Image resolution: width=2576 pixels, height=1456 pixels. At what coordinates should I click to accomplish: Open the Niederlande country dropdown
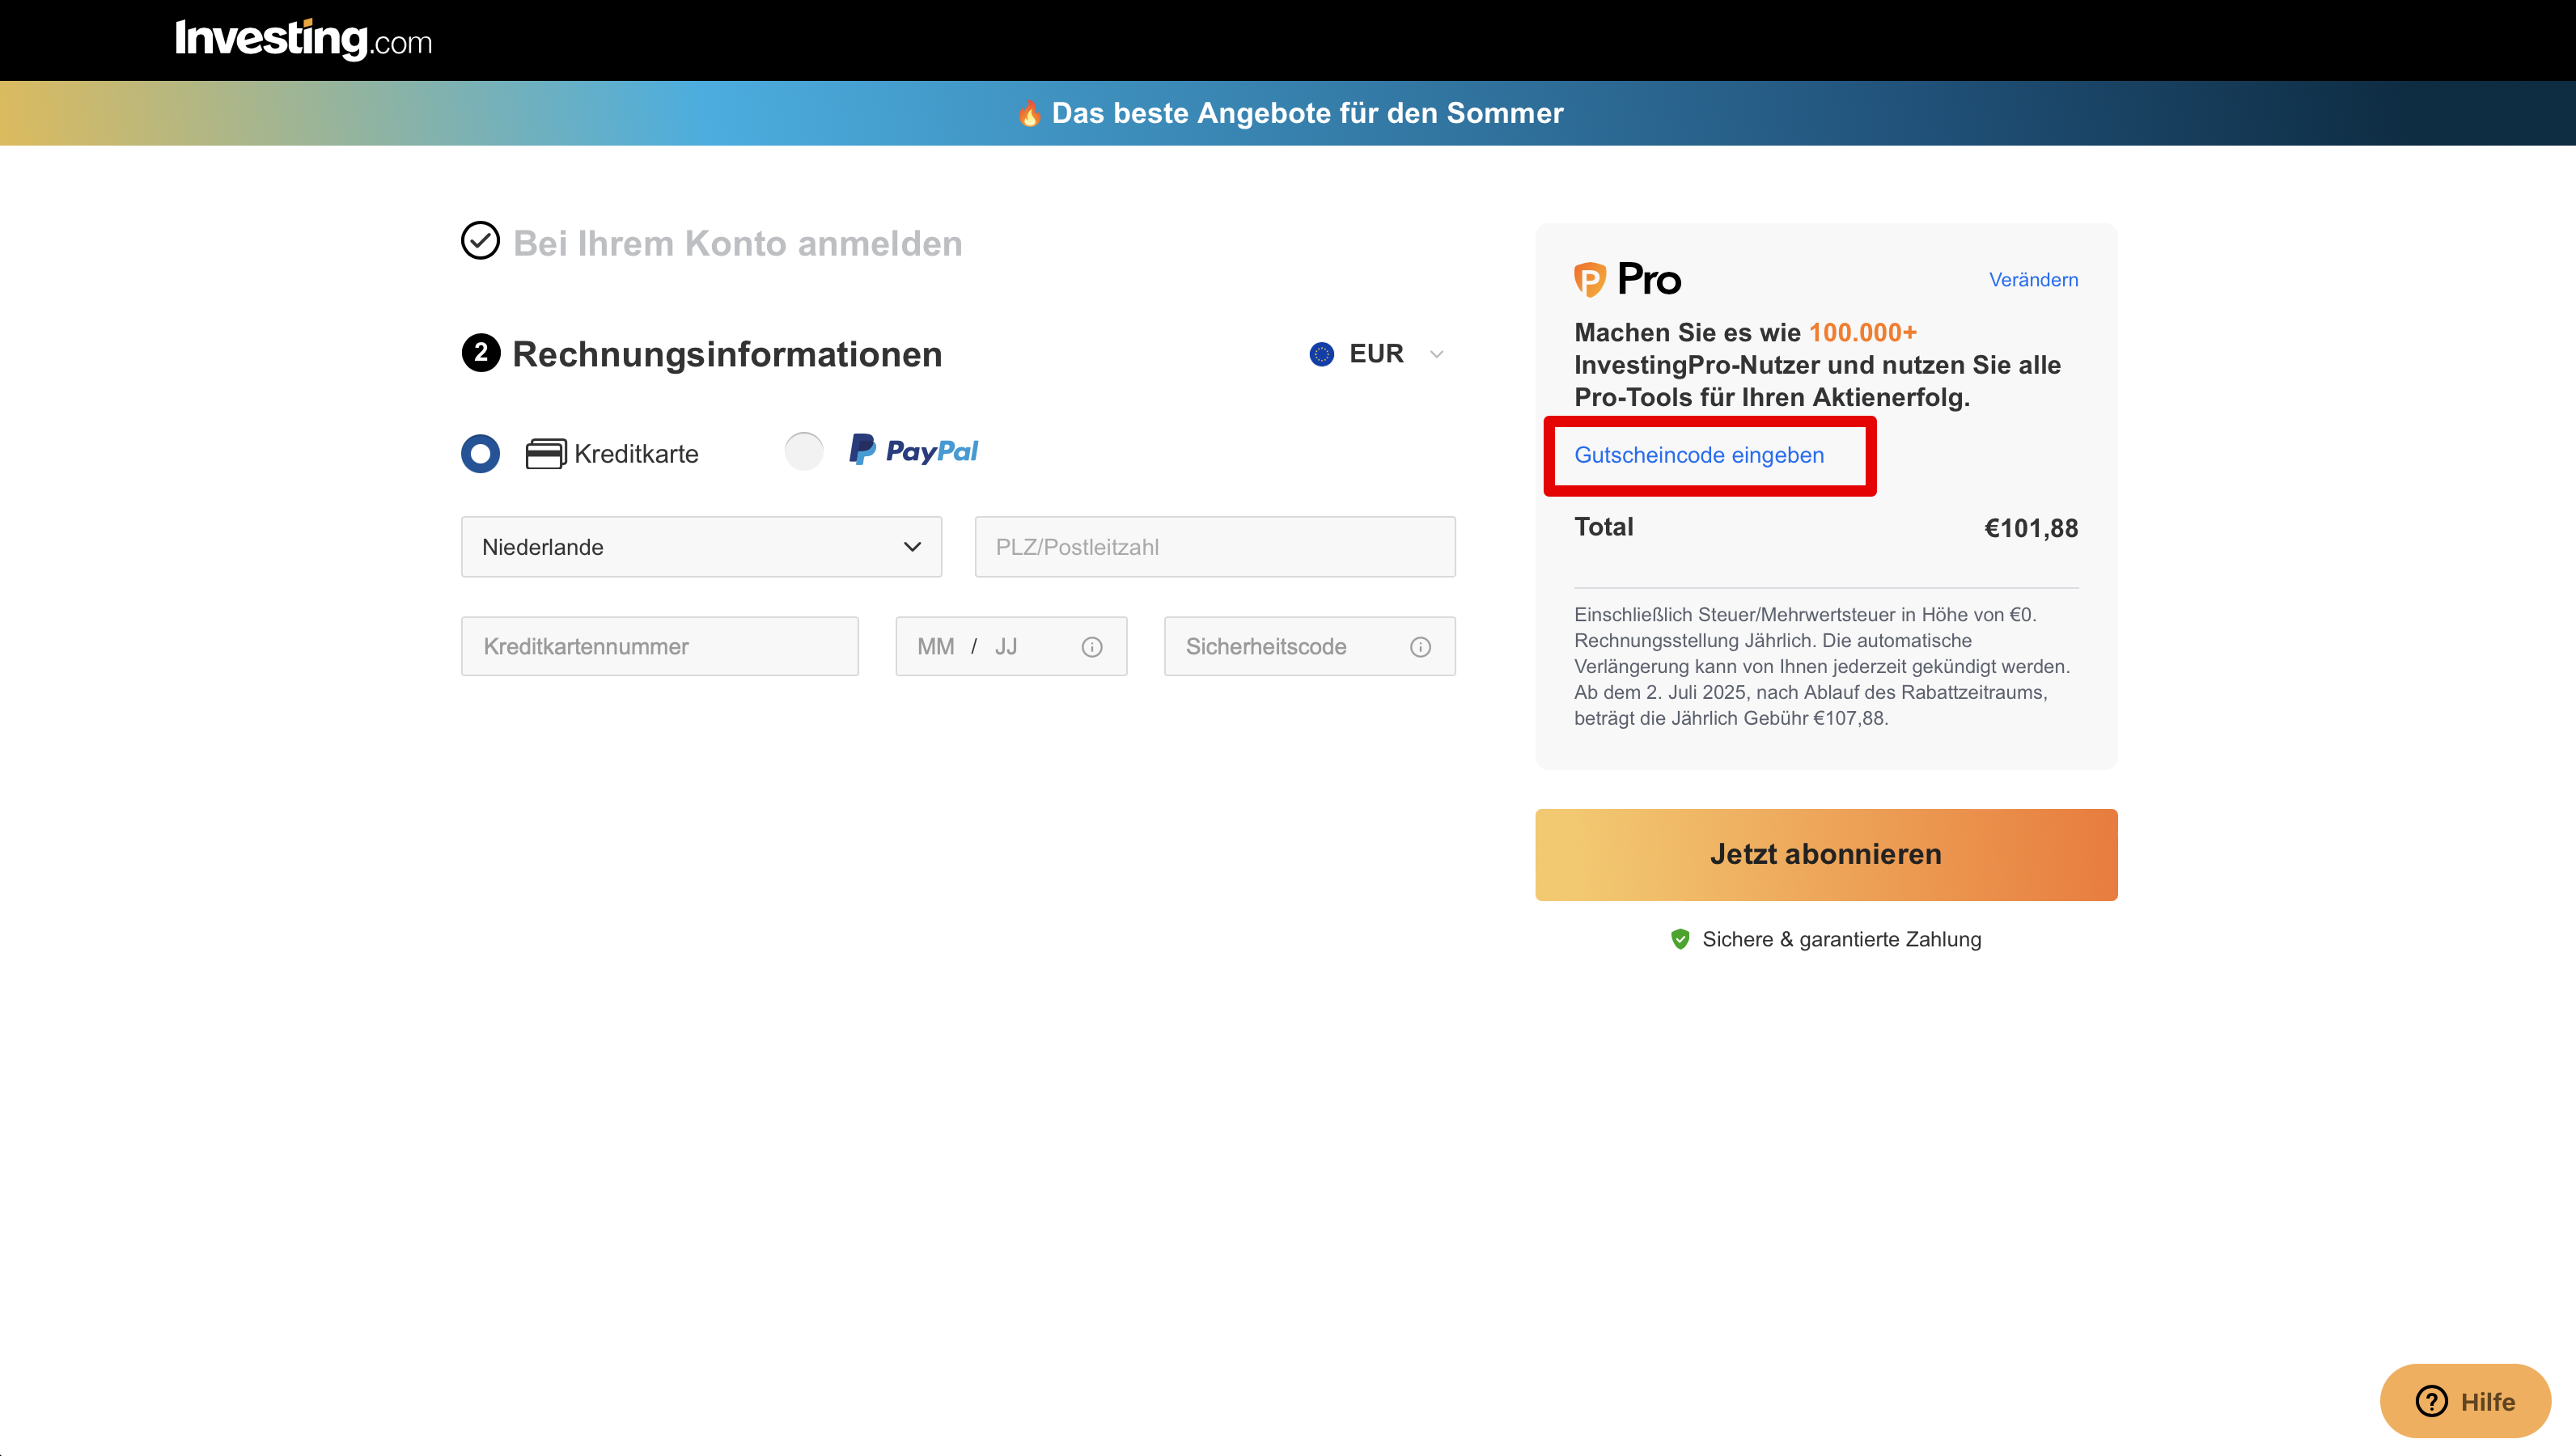tap(701, 547)
